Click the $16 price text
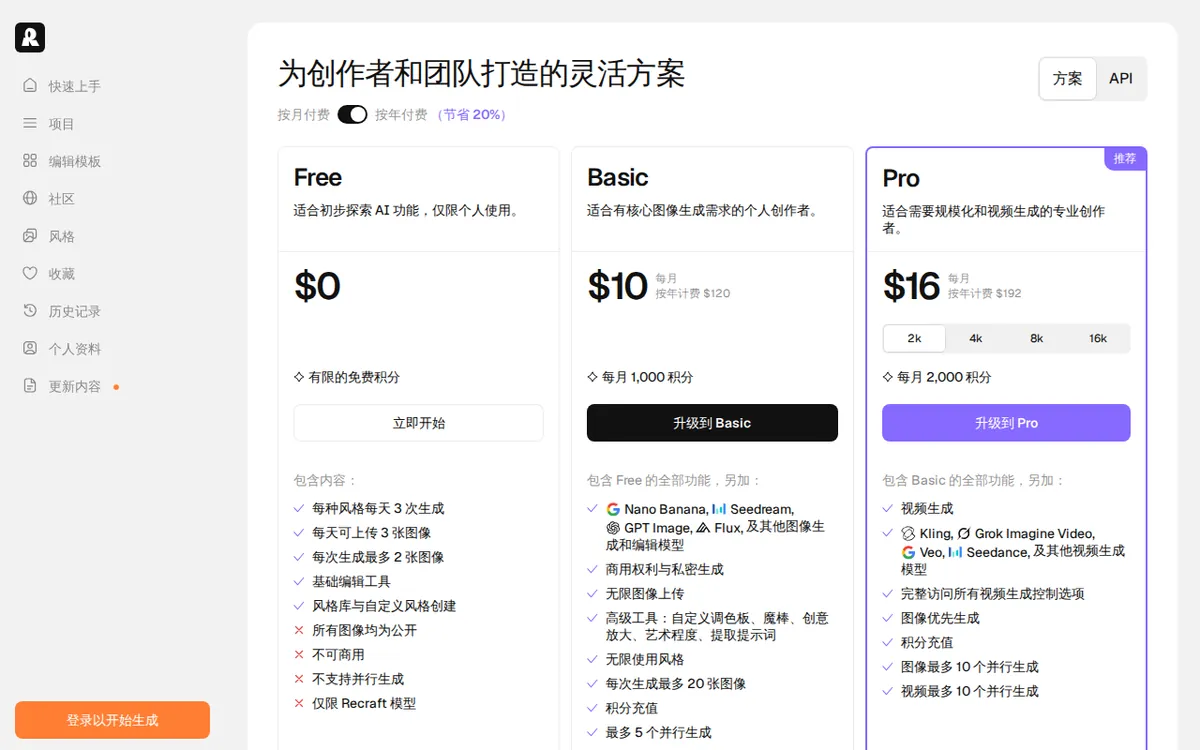The height and width of the screenshot is (750, 1200). coord(911,286)
